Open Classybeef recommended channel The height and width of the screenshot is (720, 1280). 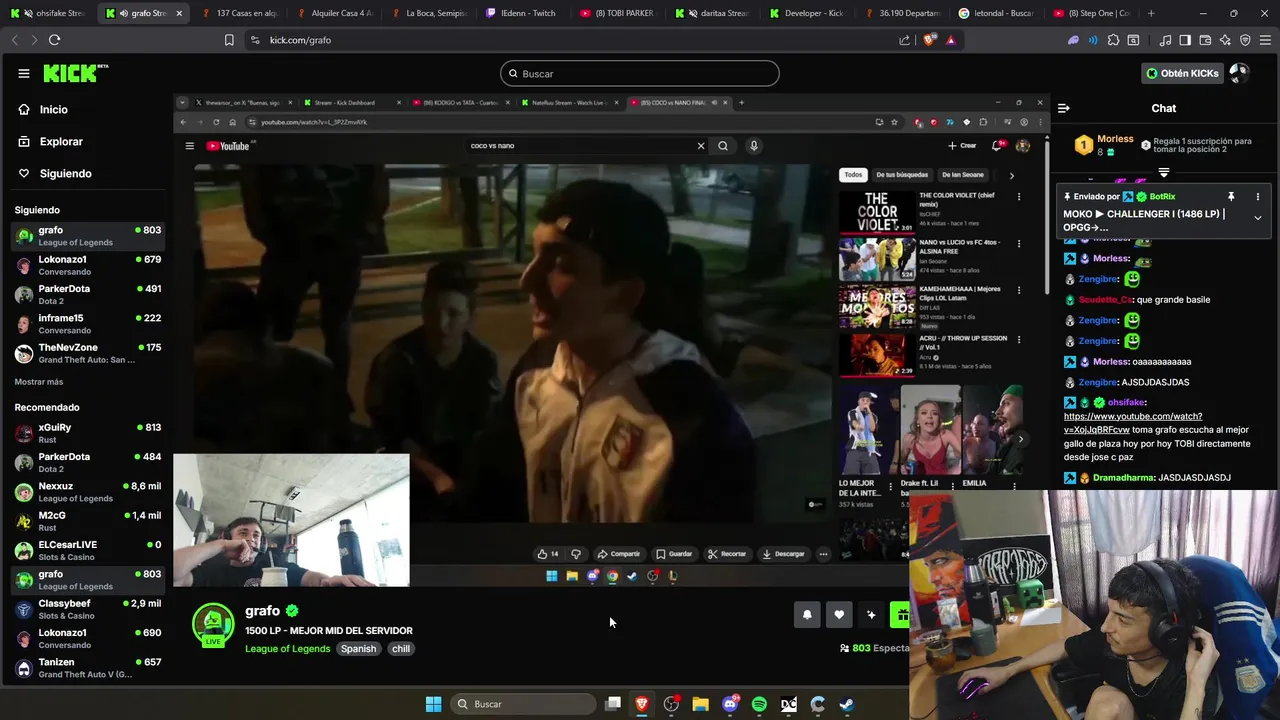[88, 609]
